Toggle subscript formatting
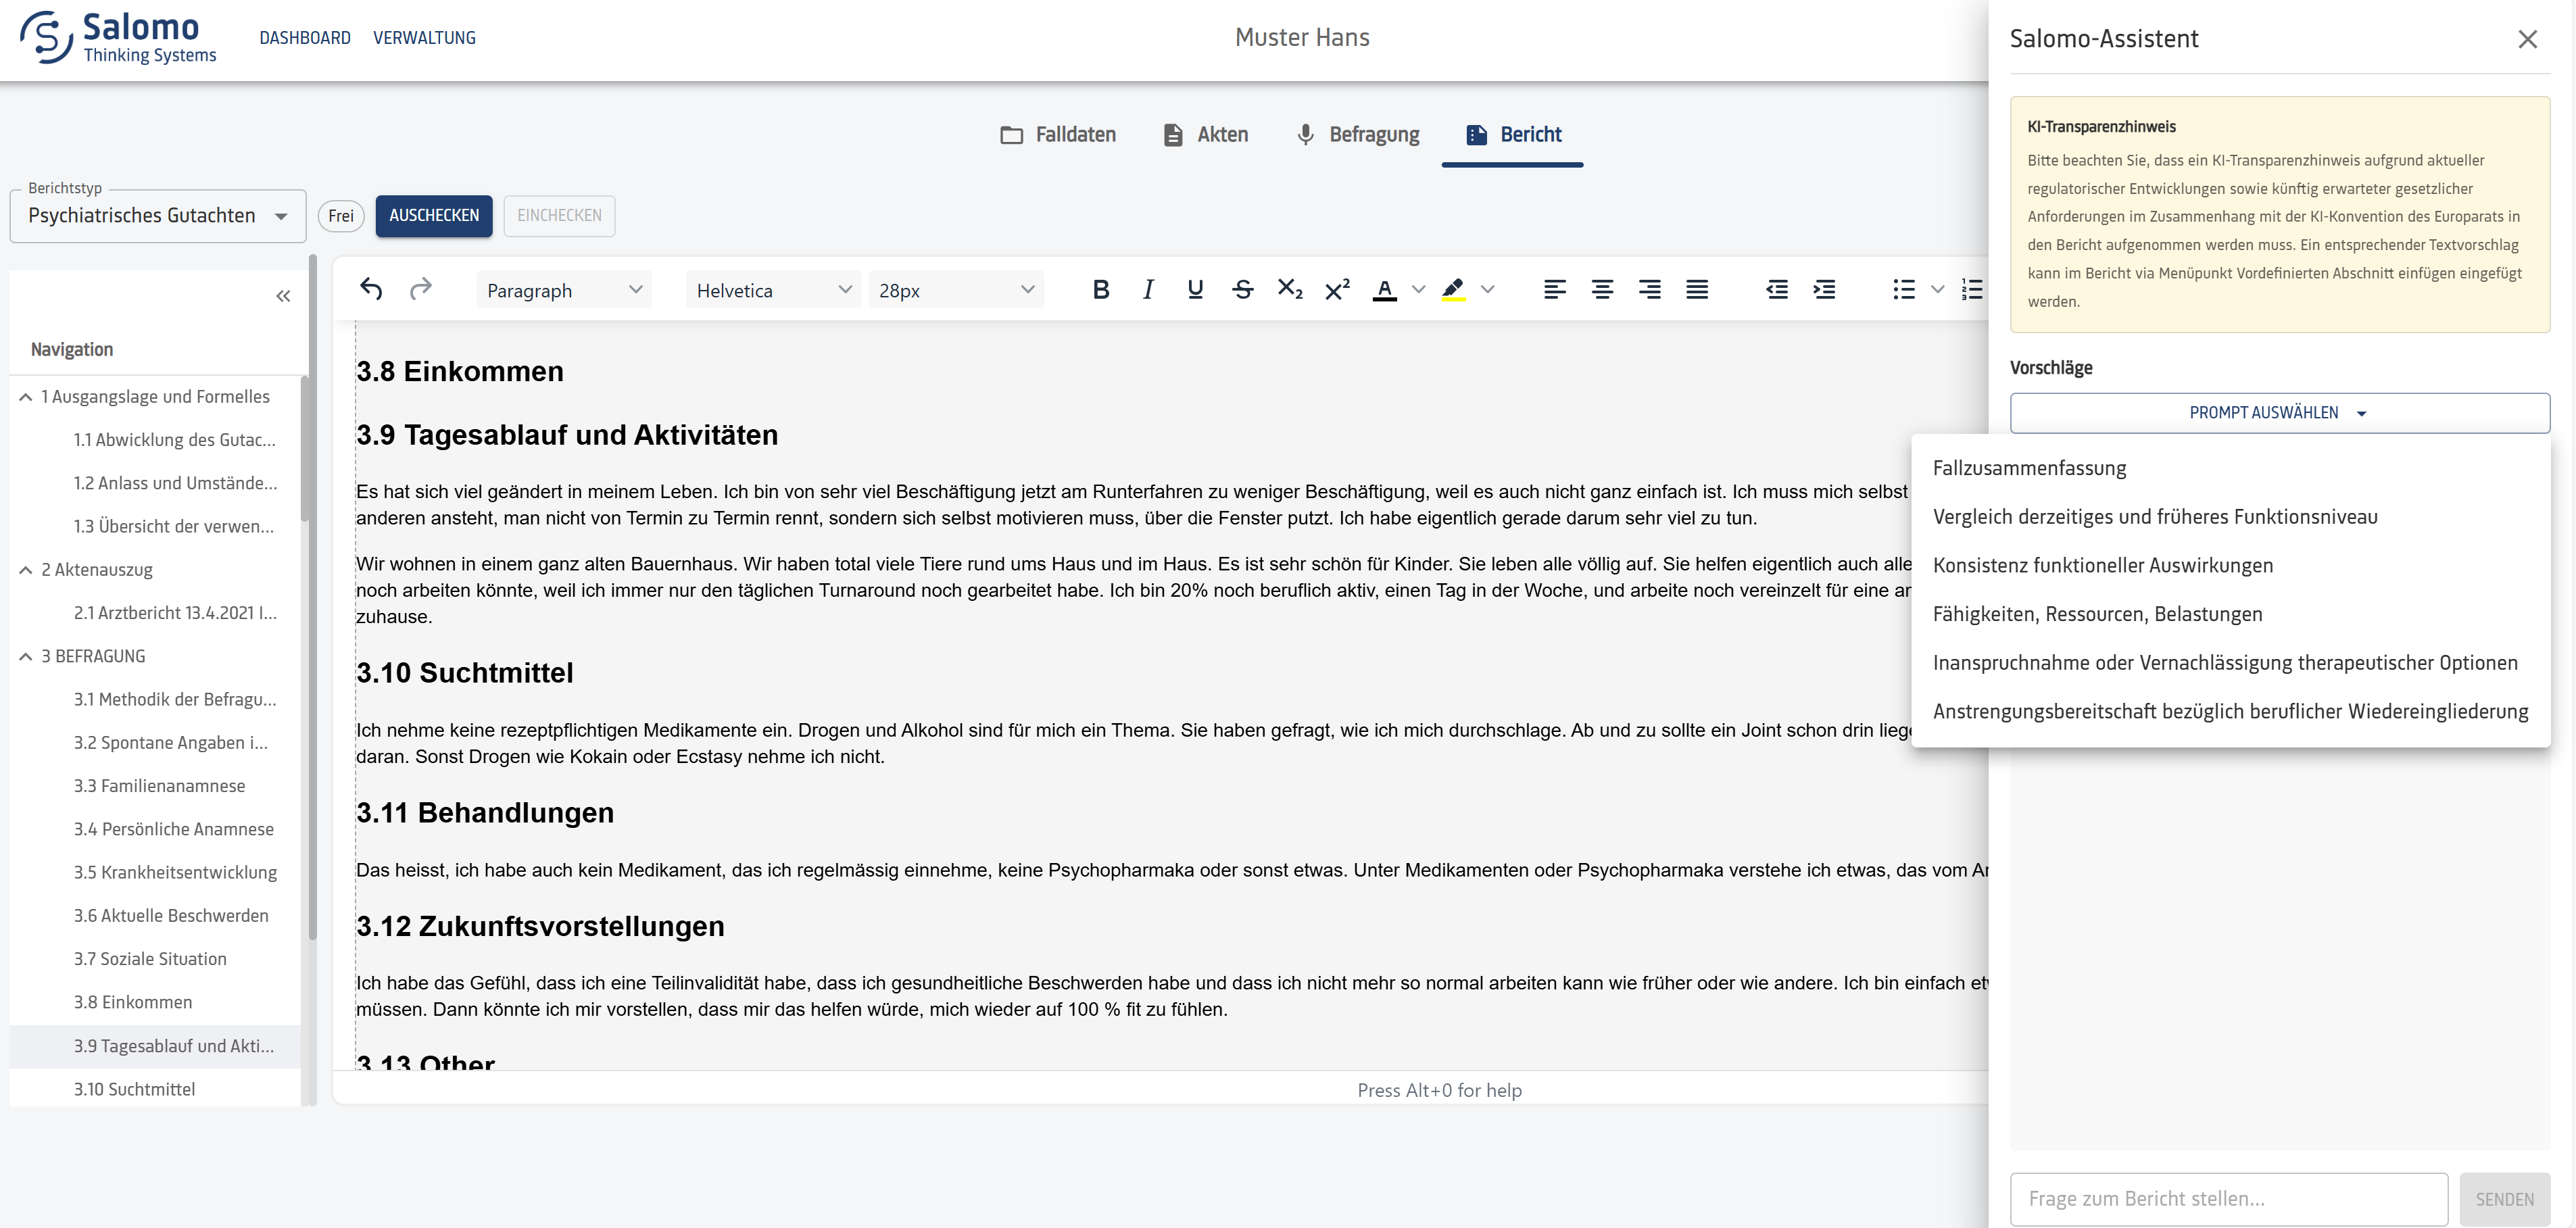Viewport: 2576px width, 1228px height. click(1290, 290)
